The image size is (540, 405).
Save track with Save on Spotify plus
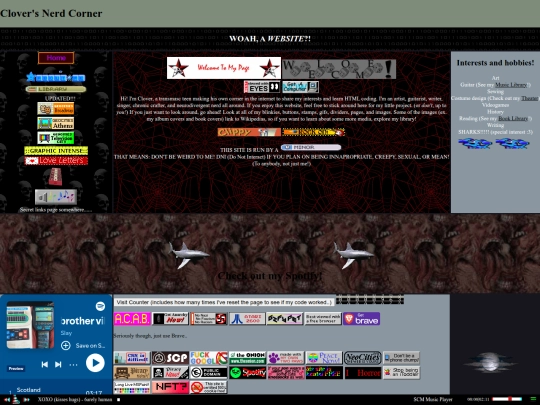[x=65, y=345]
